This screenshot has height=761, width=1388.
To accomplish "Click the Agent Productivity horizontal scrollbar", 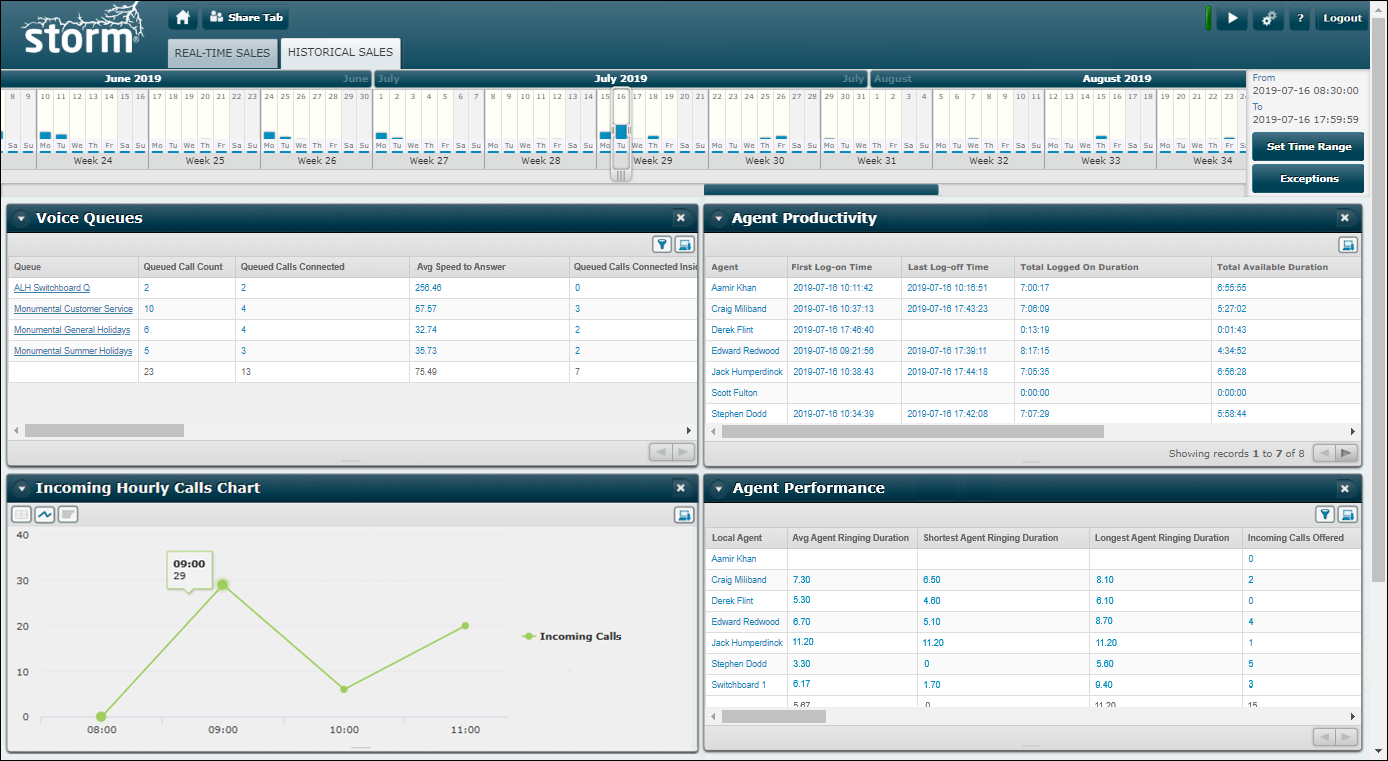I will pyautogui.click(x=912, y=431).
